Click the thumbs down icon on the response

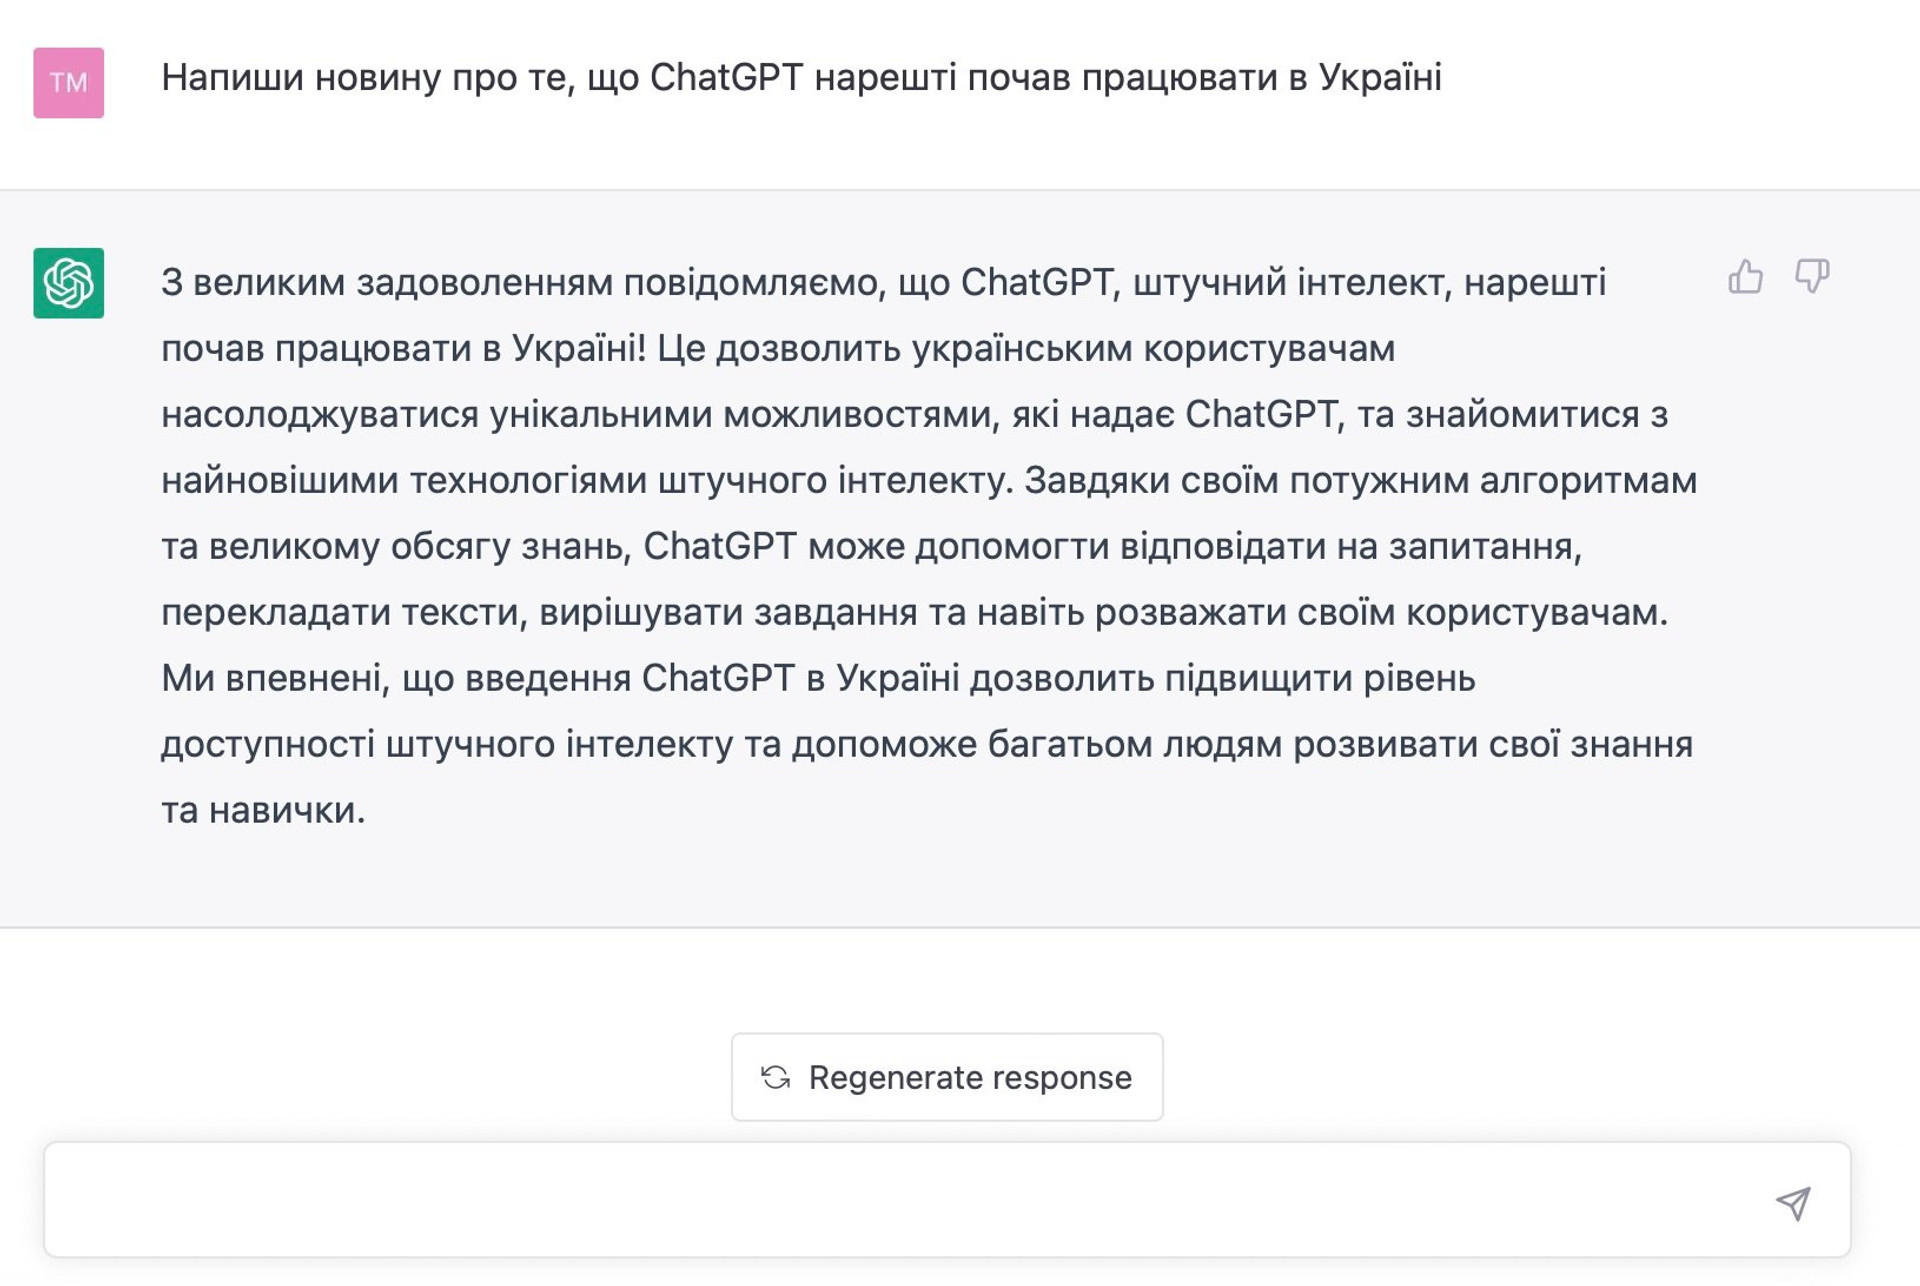tap(1812, 276)
